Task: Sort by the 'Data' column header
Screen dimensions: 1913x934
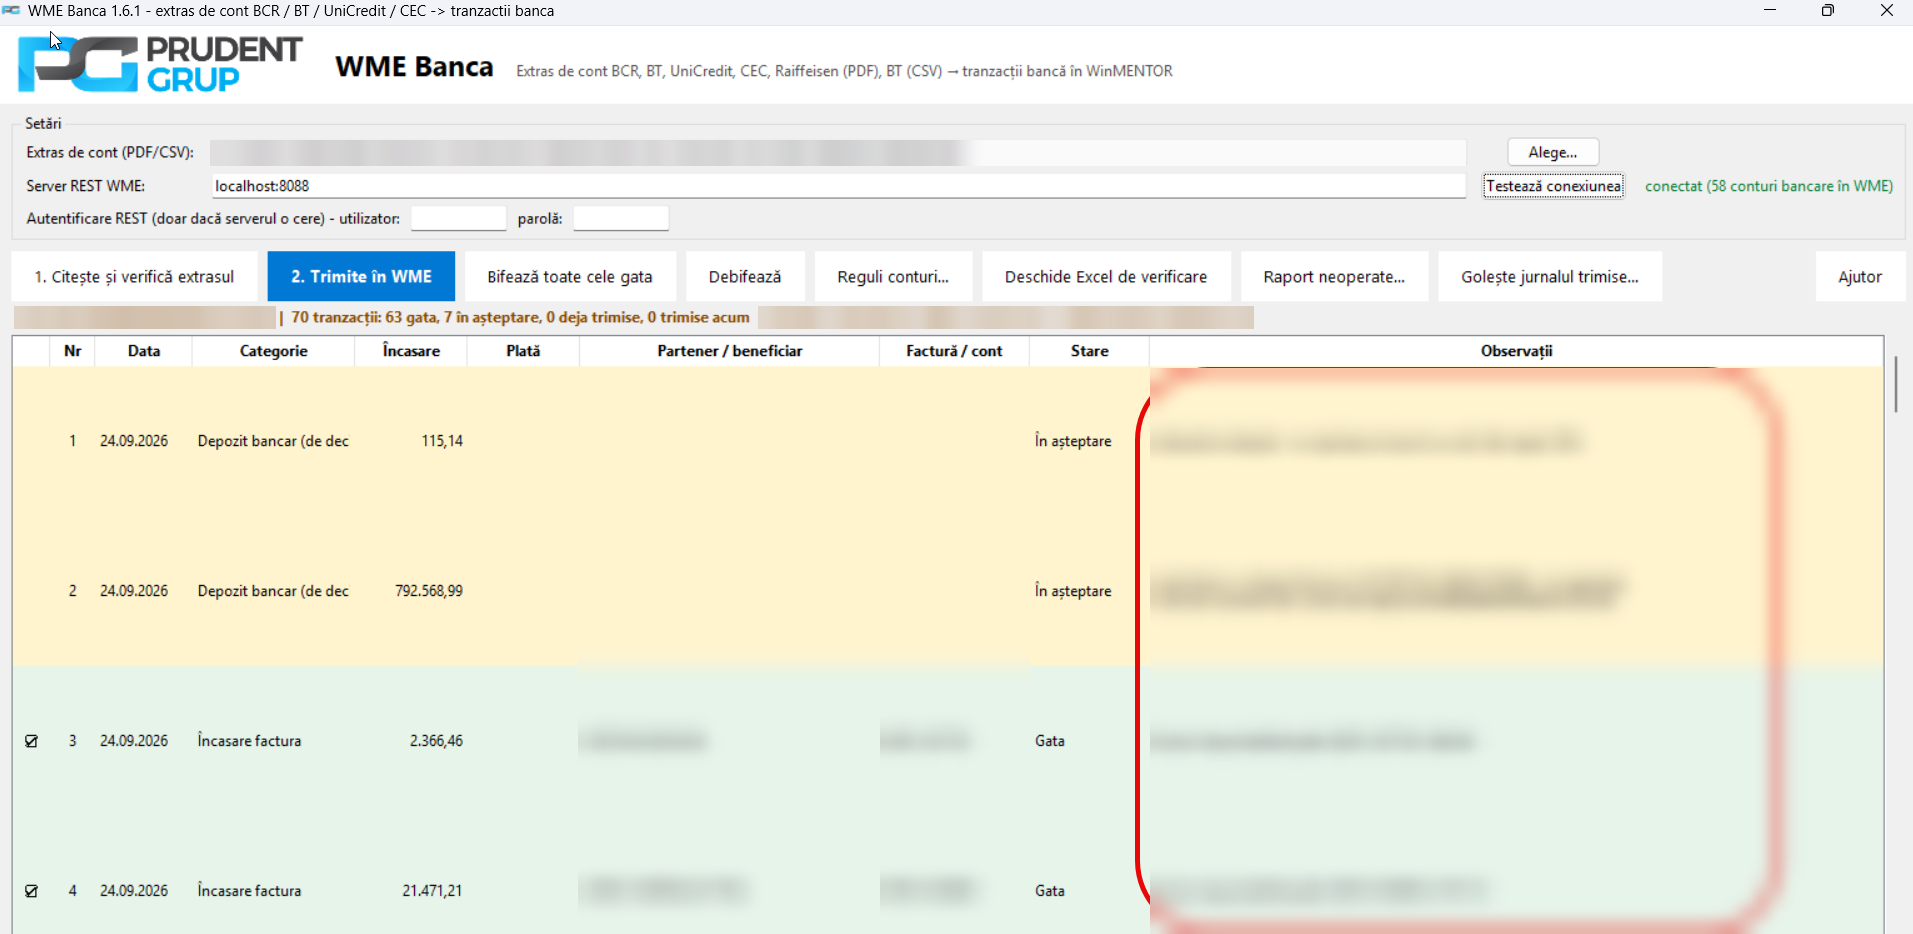Action: [x=144, y=351]
